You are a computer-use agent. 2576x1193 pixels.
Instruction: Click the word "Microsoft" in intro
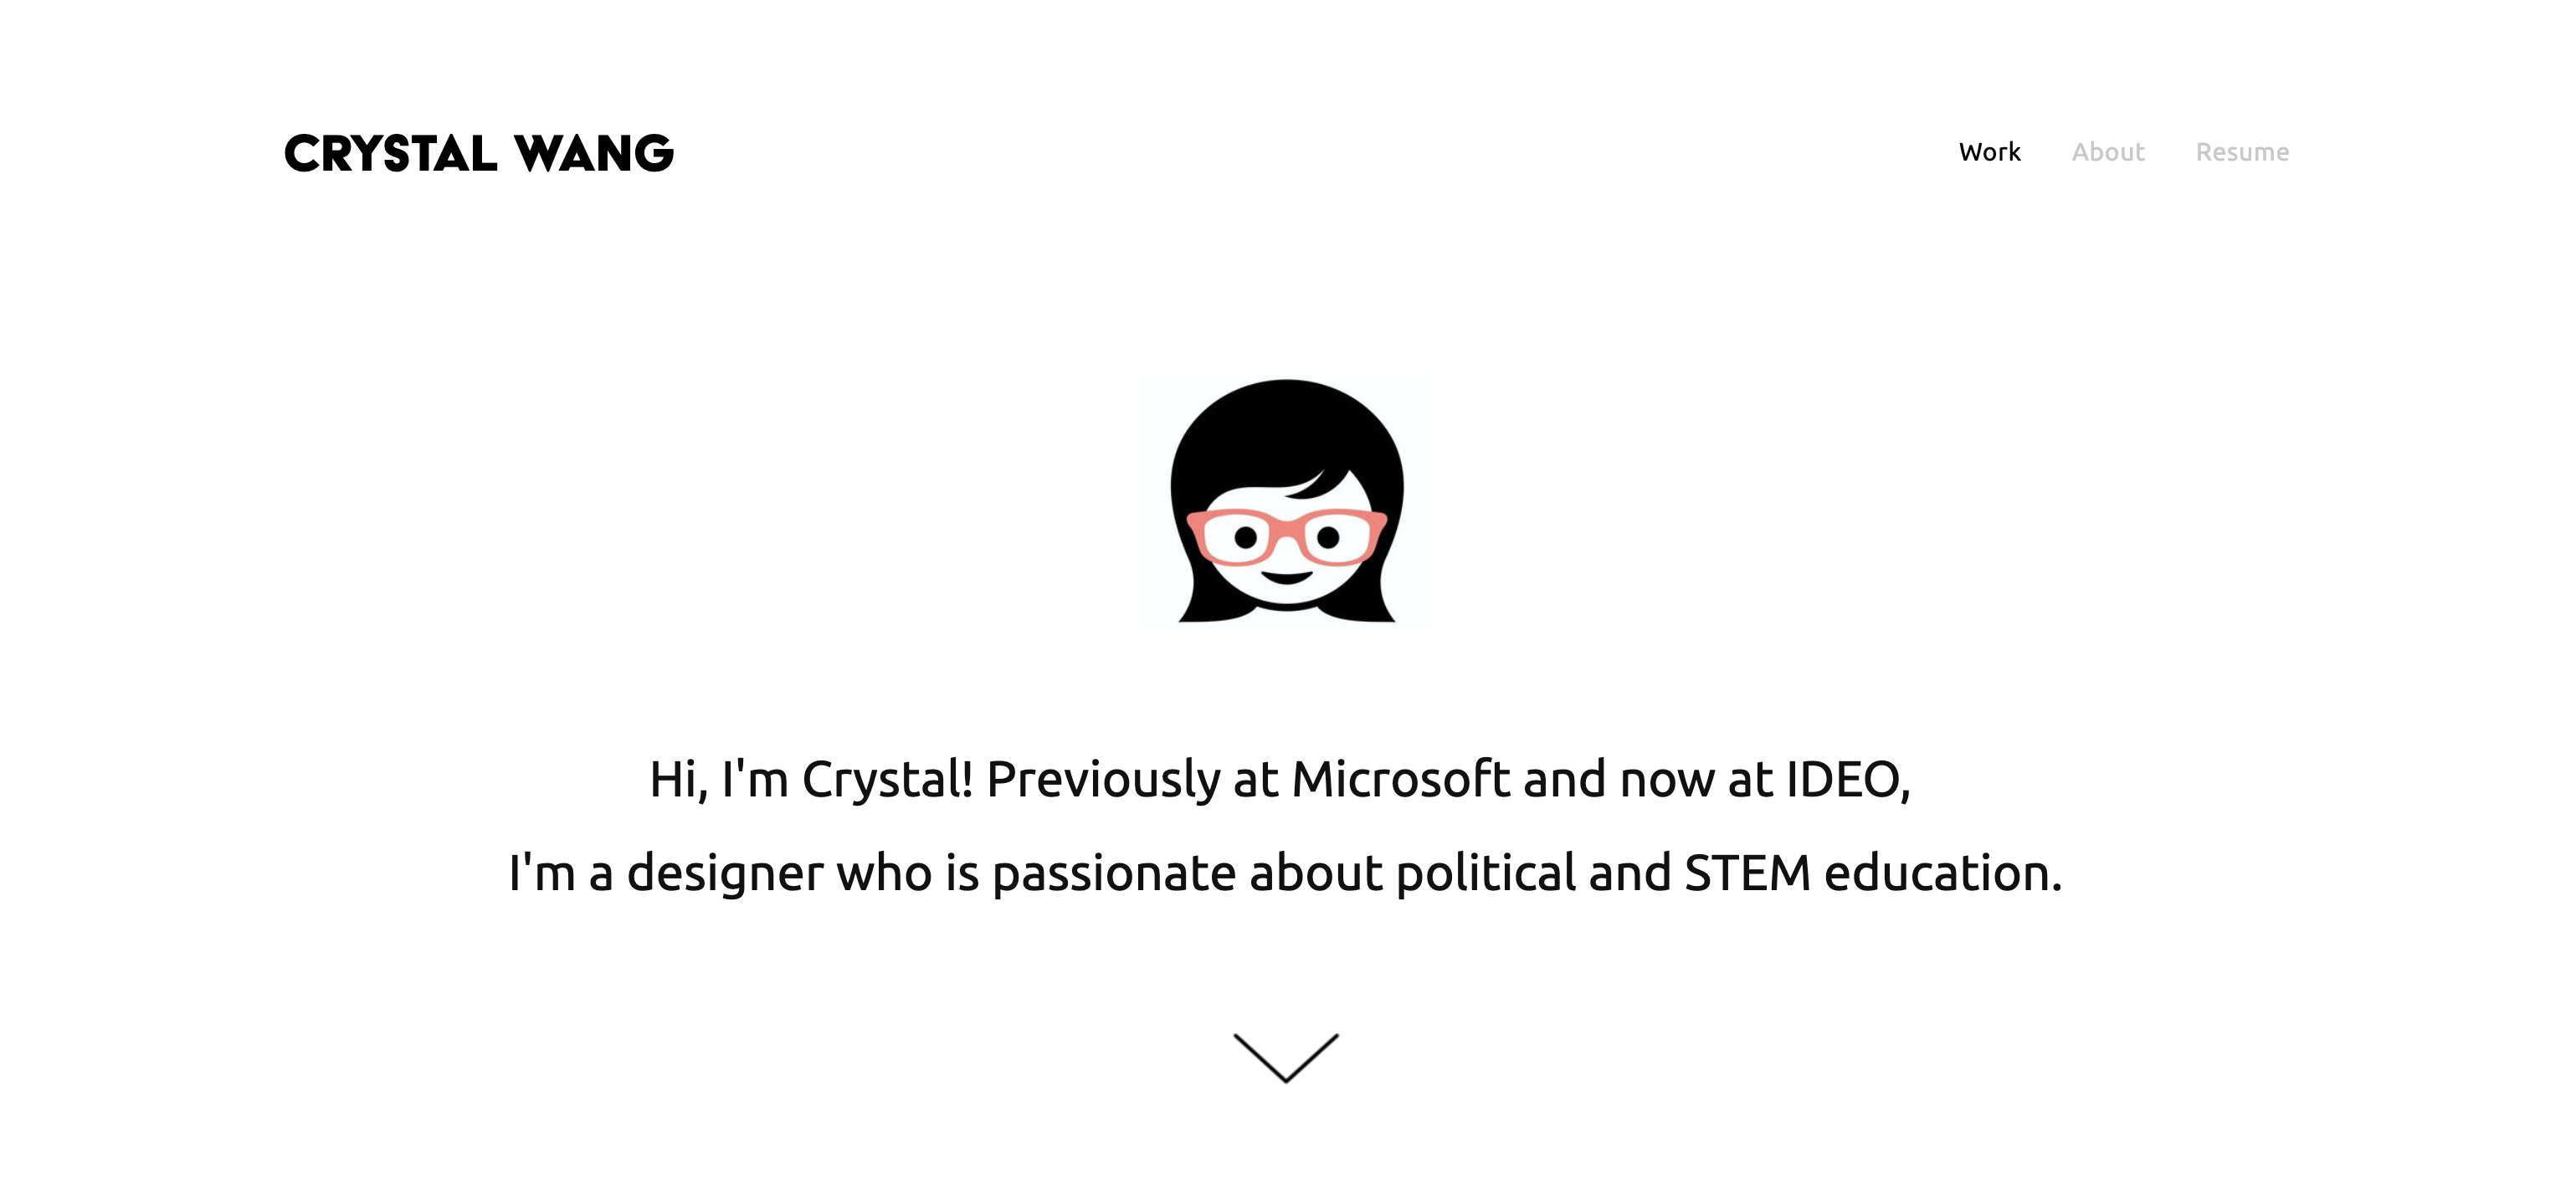click(1401, 779)
